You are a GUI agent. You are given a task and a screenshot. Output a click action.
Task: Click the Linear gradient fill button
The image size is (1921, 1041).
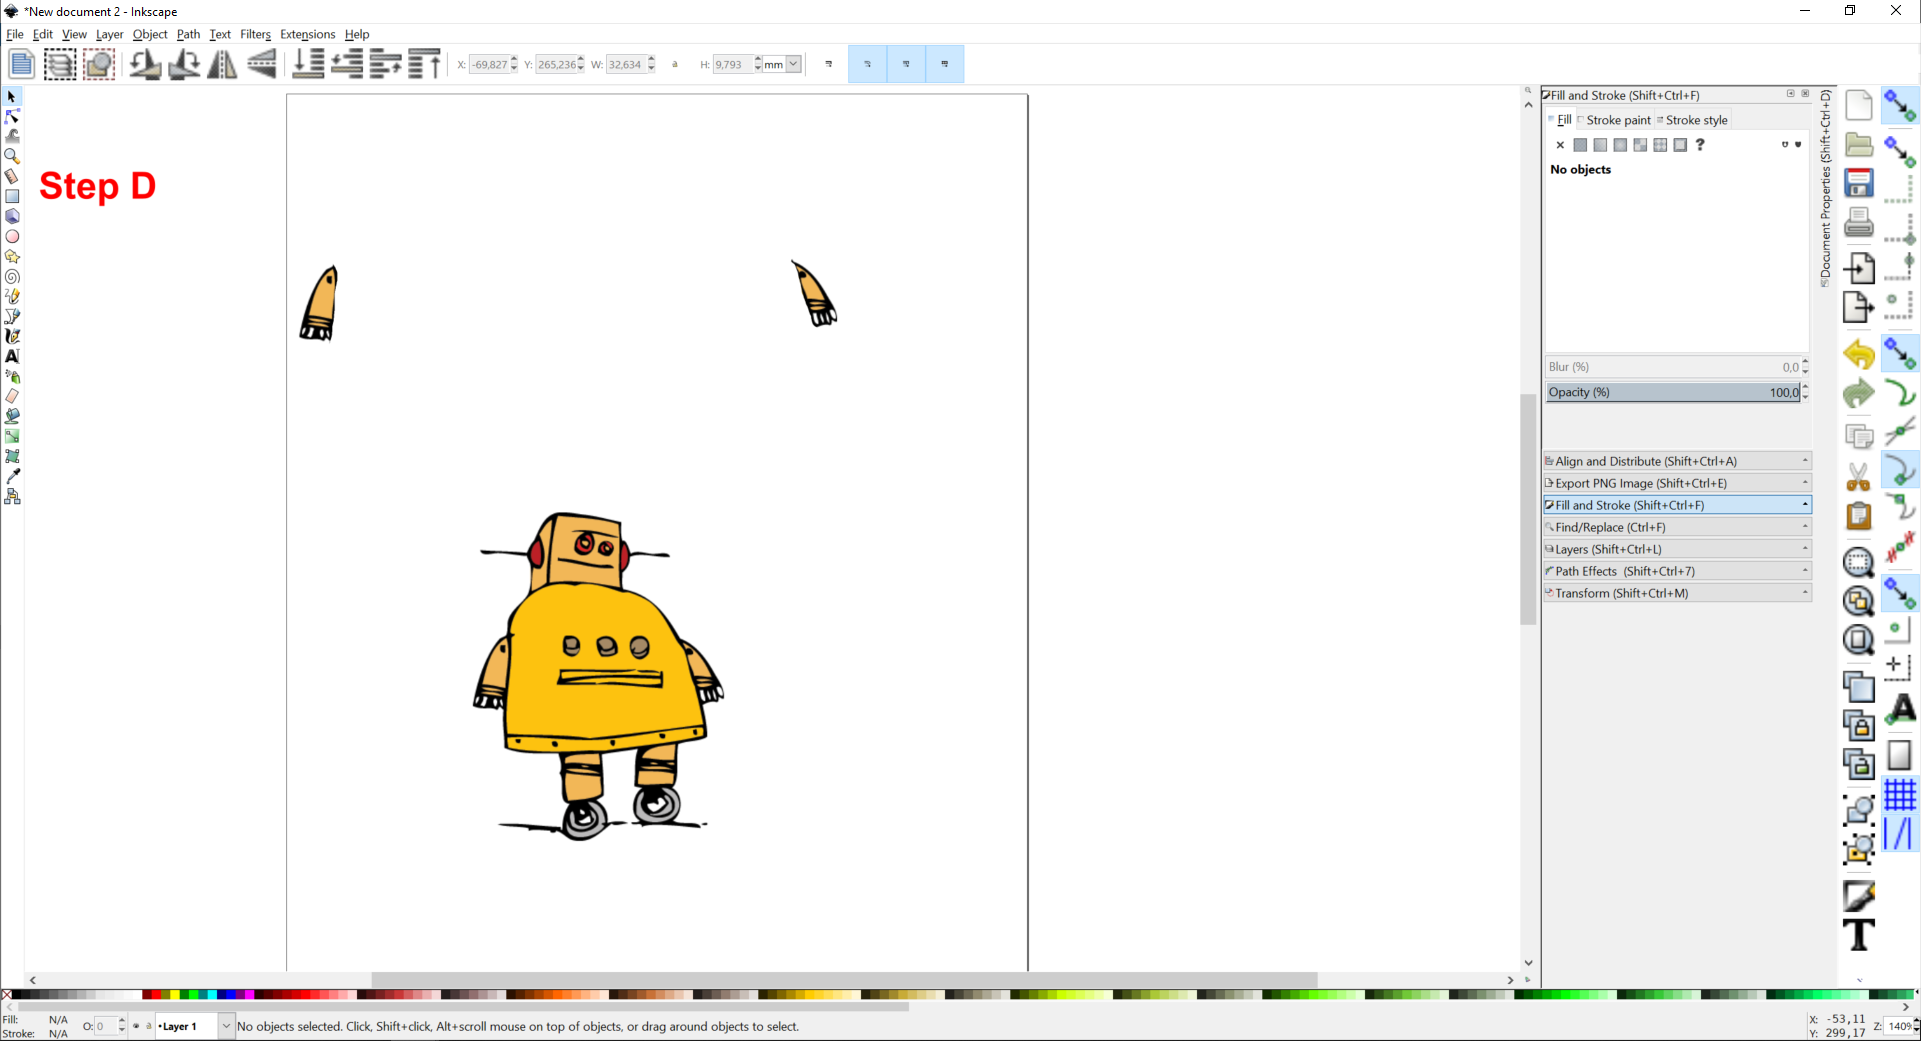[x=1600, y=145]
